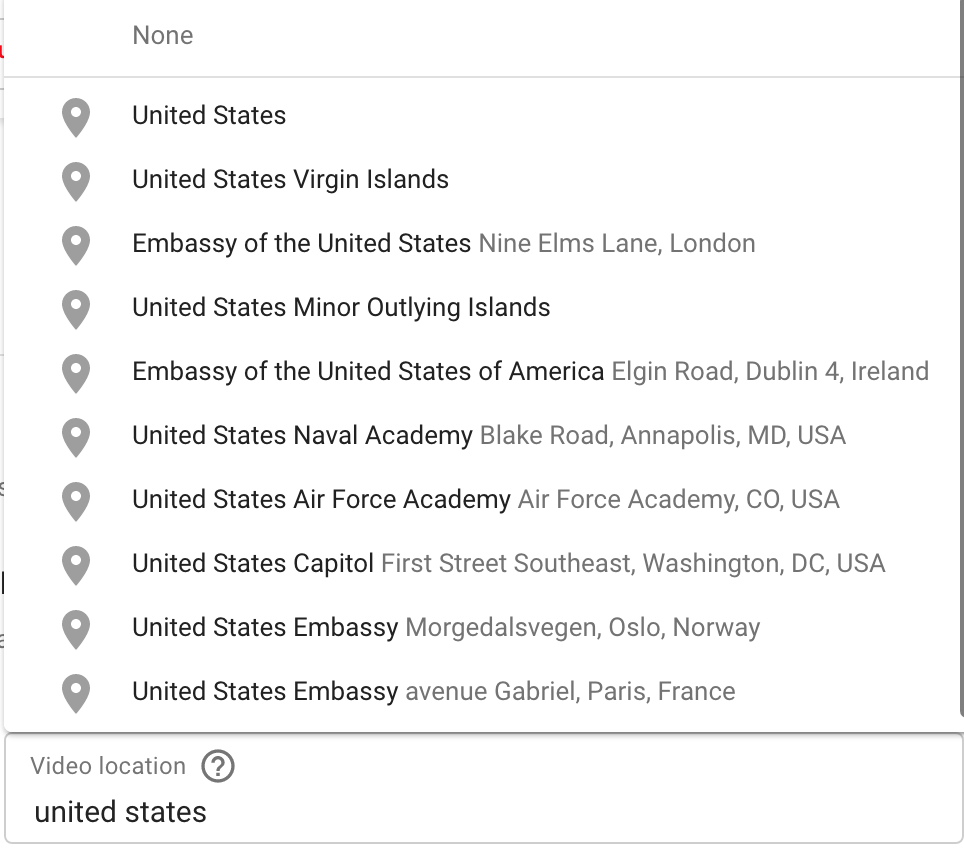Choose United States Embassy Oslo, Norway

(x=482, y=628)
